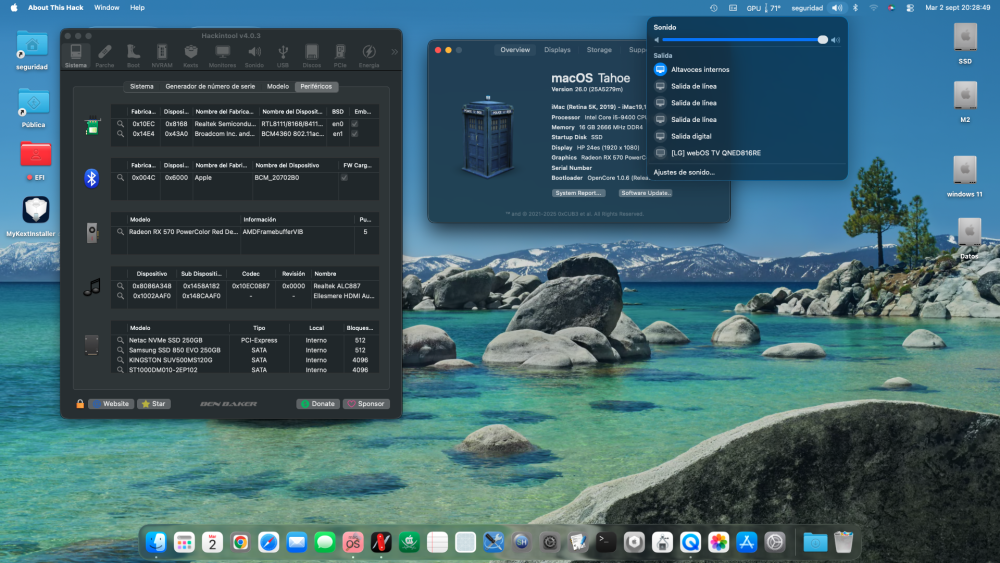Open the Help menu in menu bar
This screenshot has height=563, width=1000.
pos(137,8)
